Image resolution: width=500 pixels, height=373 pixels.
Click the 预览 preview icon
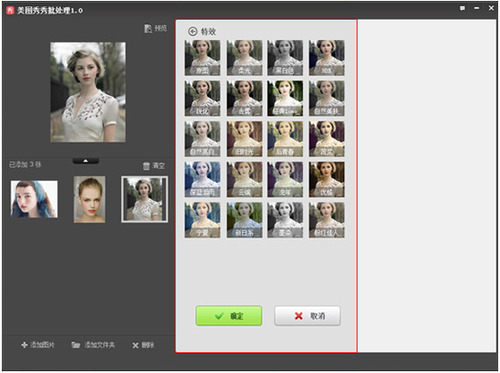(148, 29)
